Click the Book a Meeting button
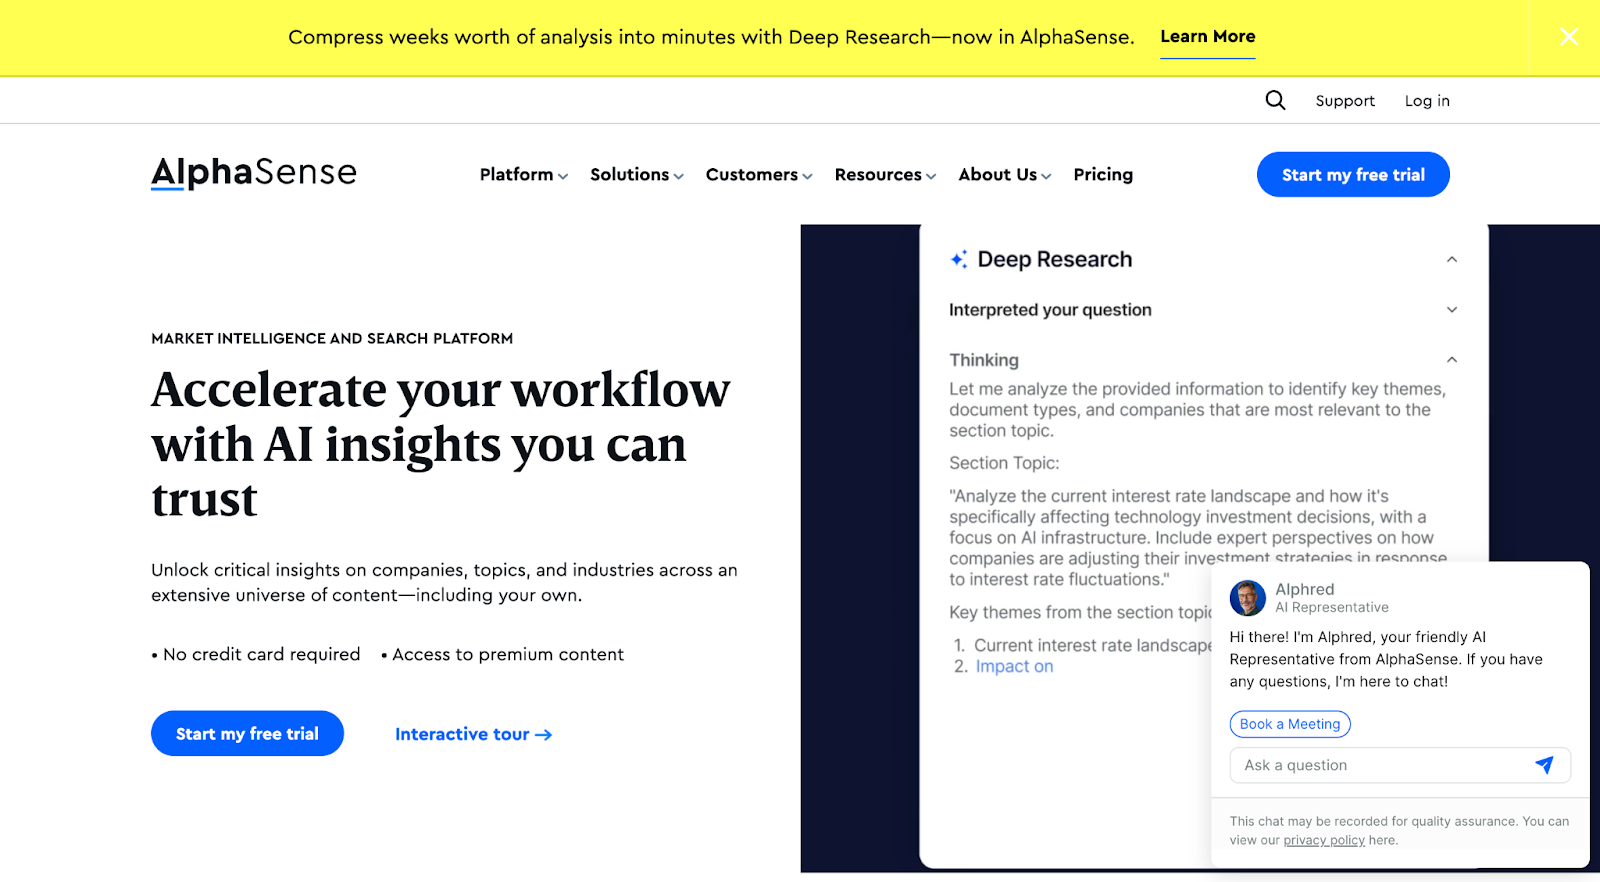Screen dimensions: 1600x882 (x=1290, y=724)
